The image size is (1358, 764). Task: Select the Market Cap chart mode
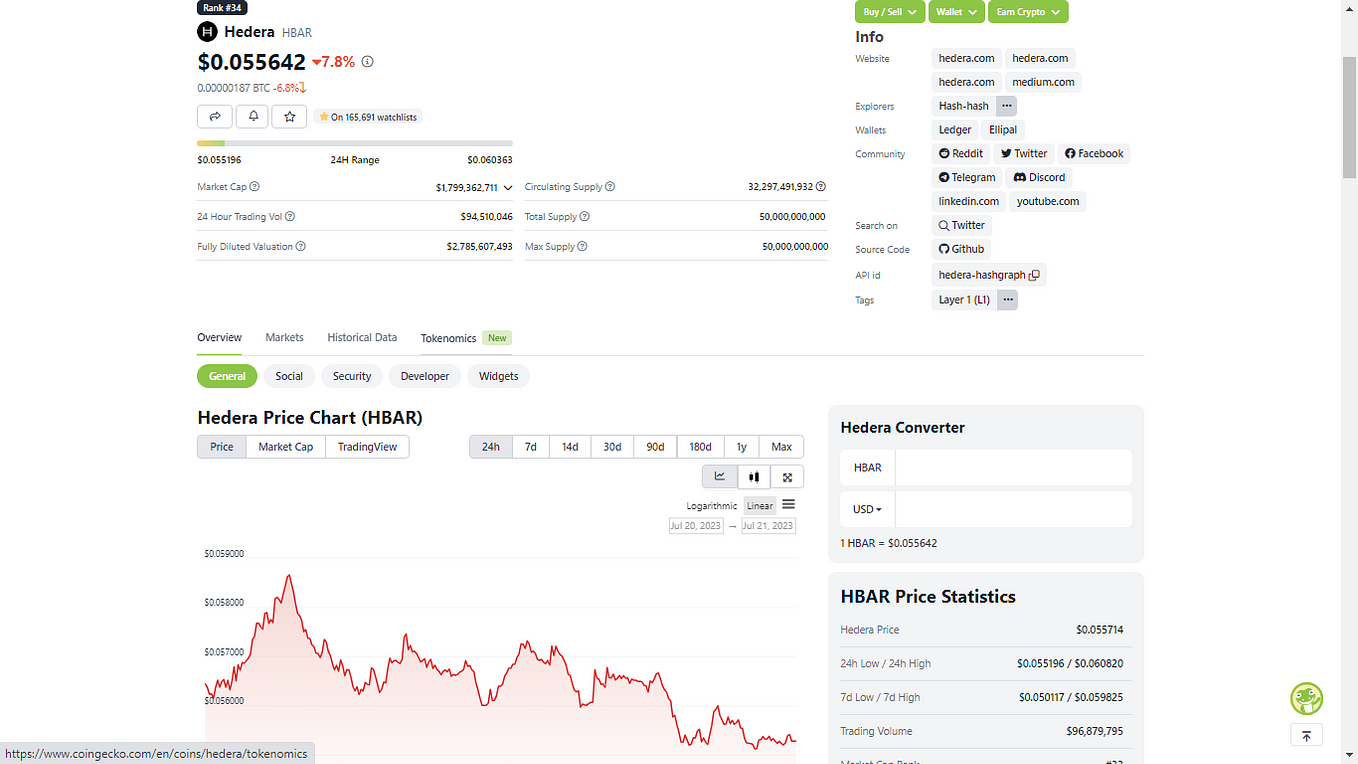[x=286, y=447]
